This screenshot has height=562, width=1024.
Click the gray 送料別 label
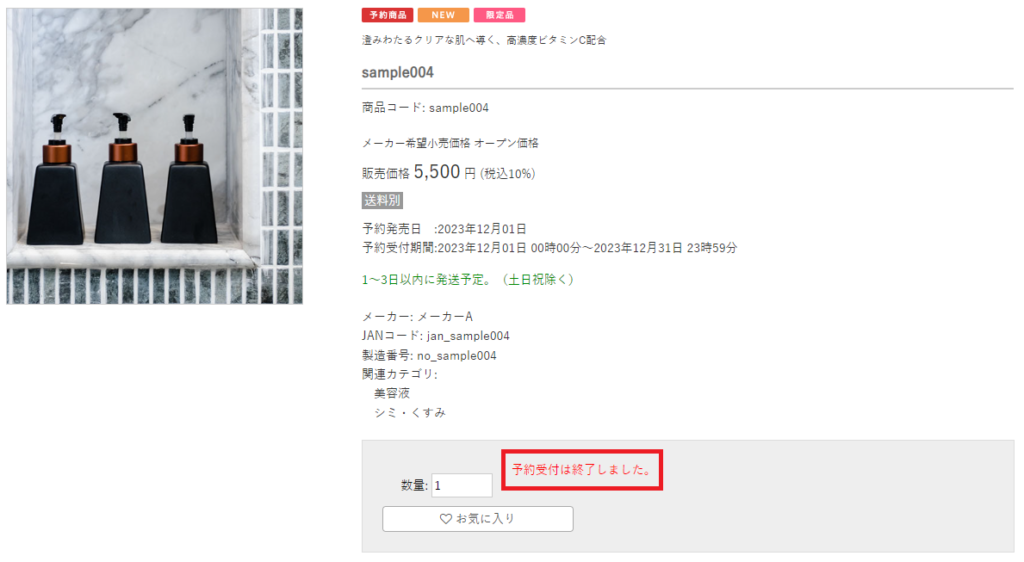coord(382,200)
